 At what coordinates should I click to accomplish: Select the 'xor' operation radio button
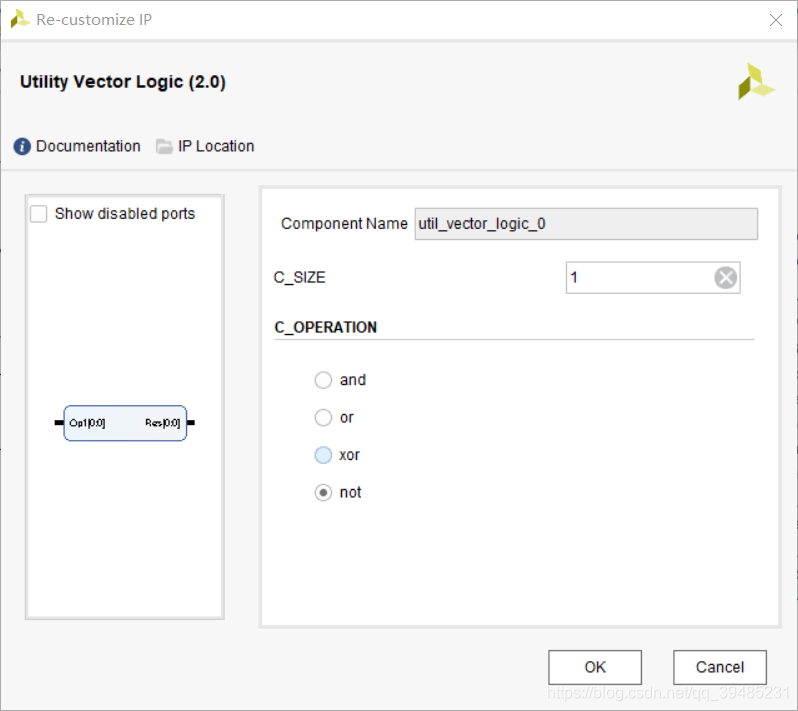tap(323, 455)
